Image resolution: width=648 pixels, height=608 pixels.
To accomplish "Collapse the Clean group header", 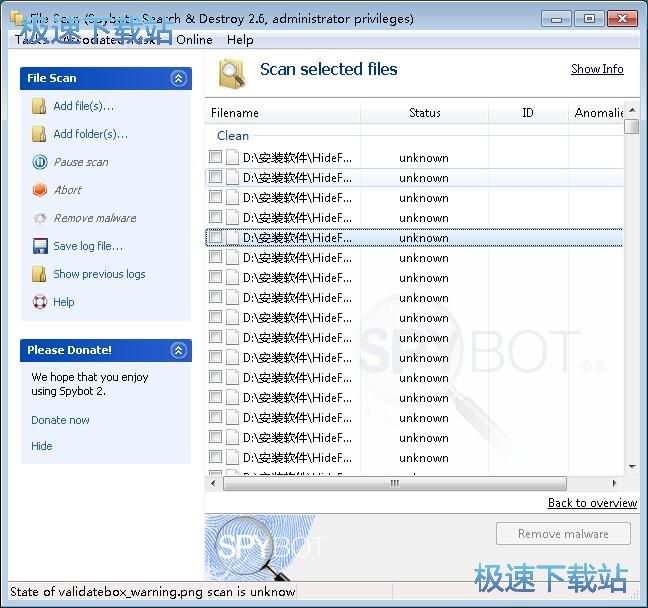I will point(233,136).
